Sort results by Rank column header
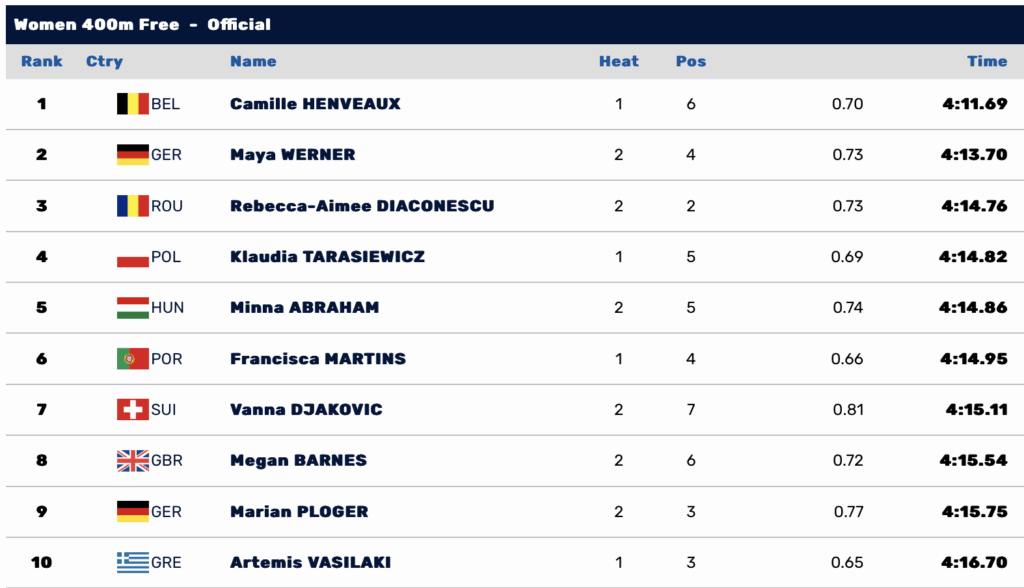 (x=41, y=61)
